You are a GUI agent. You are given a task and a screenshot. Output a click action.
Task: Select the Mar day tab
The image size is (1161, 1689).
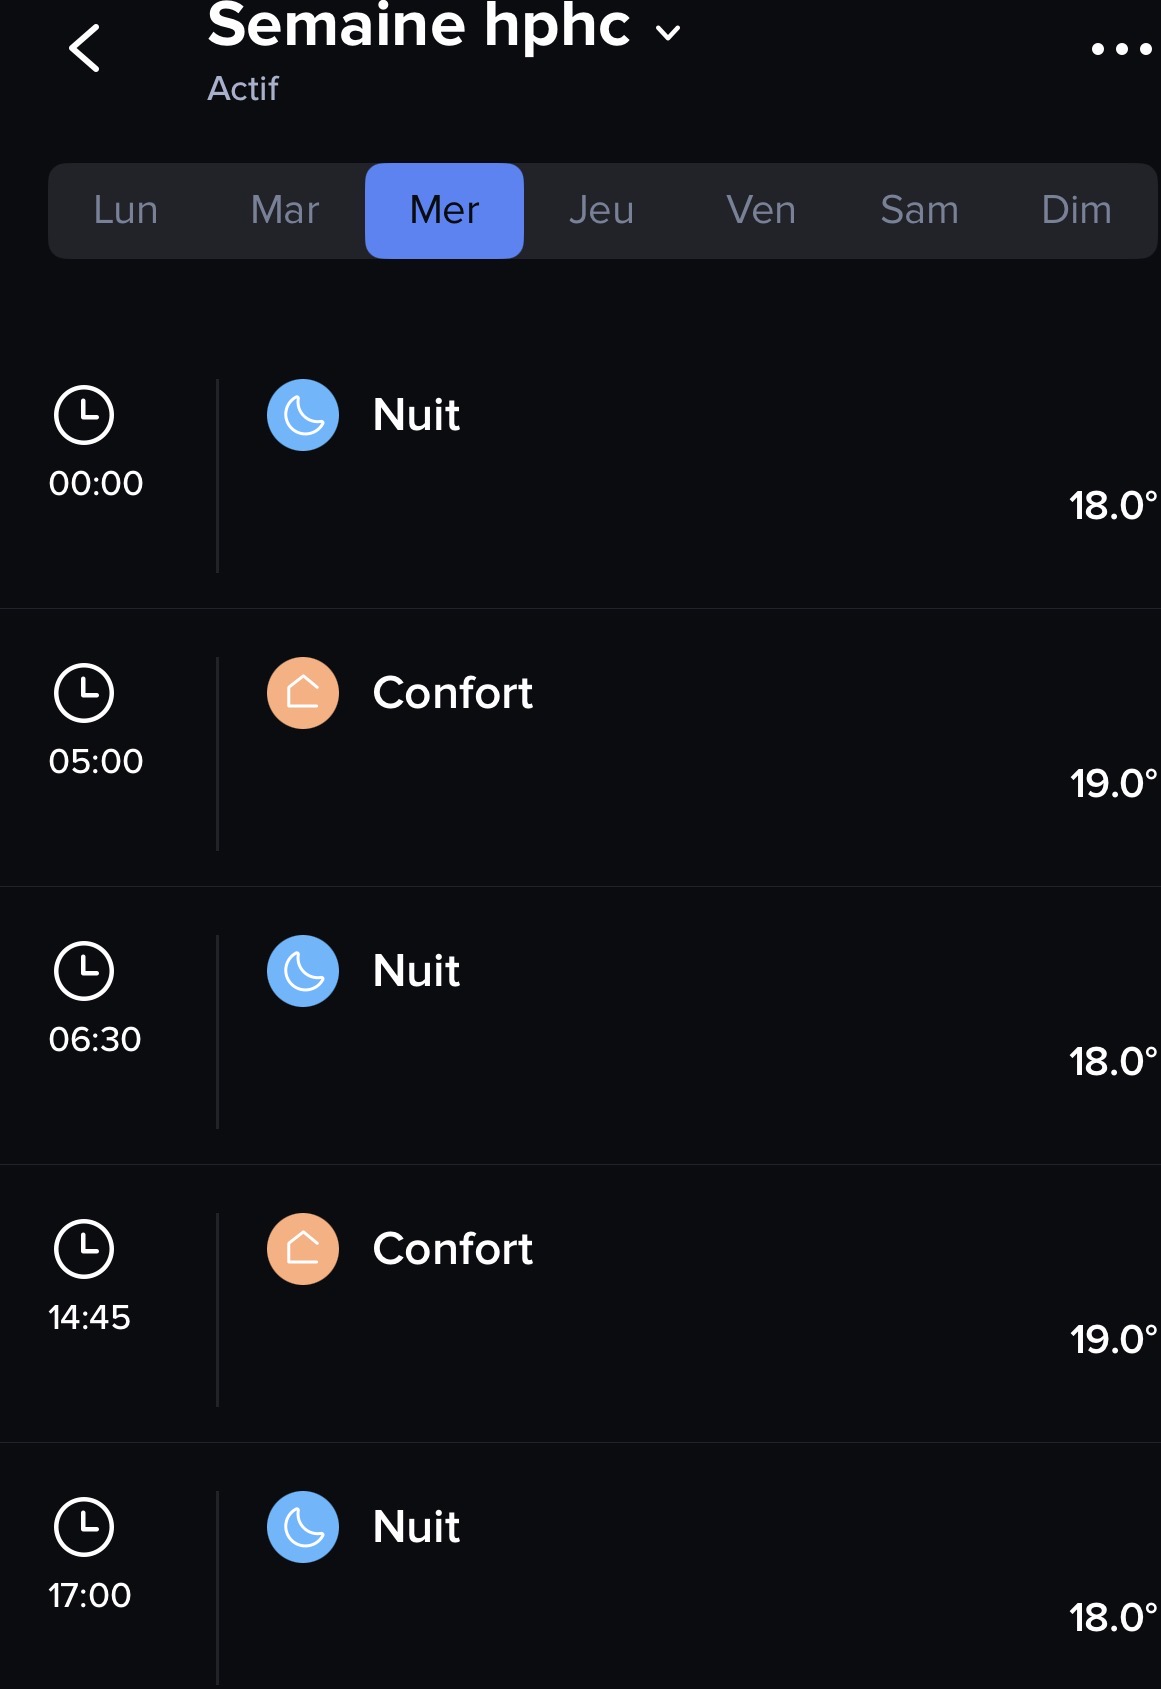point(285,211)
